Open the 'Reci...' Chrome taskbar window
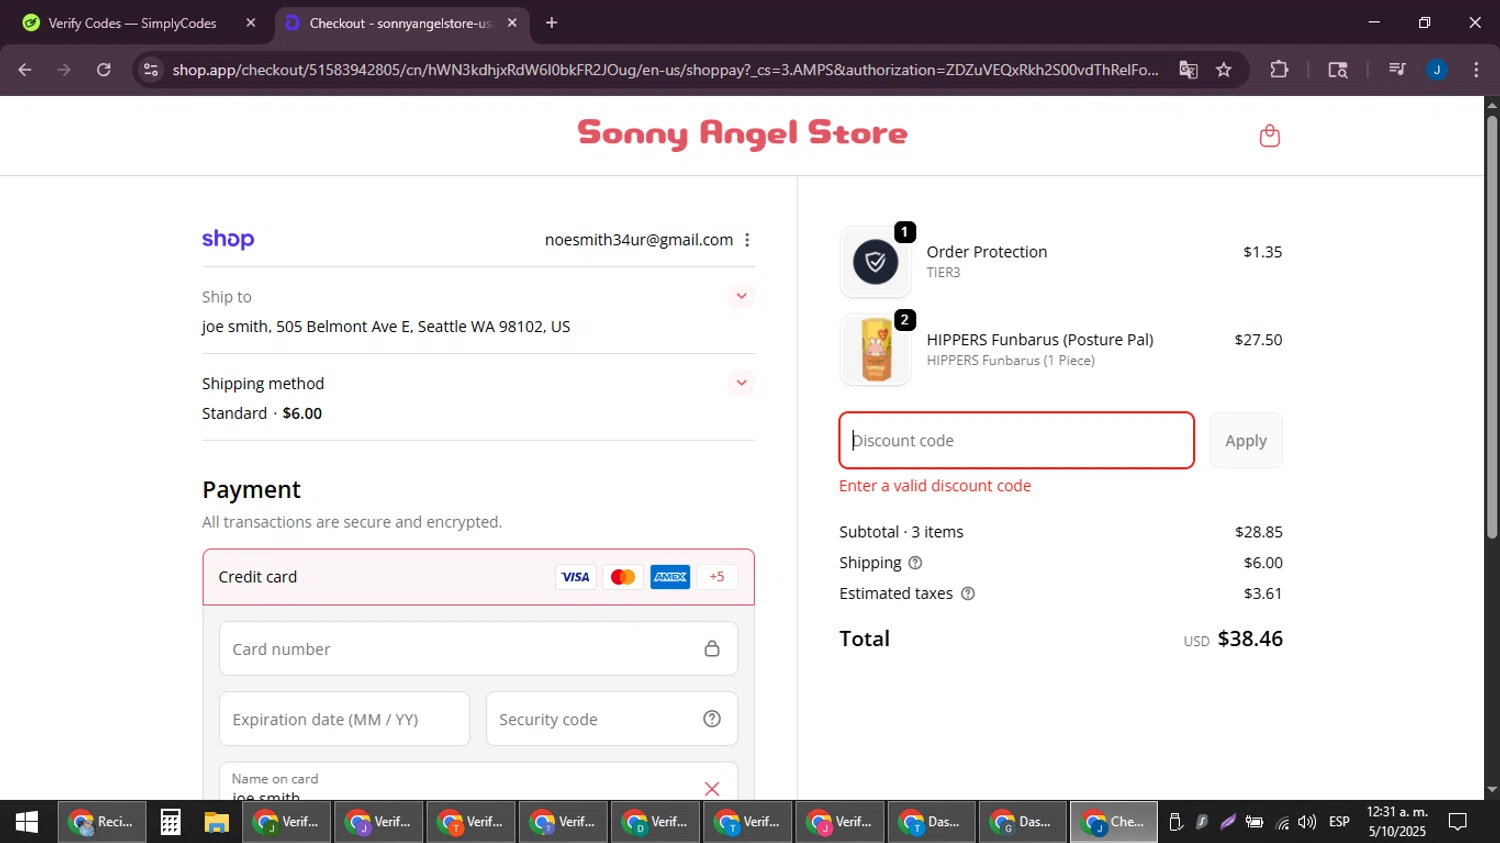1500x843 pixels. [x=101, y=822]
